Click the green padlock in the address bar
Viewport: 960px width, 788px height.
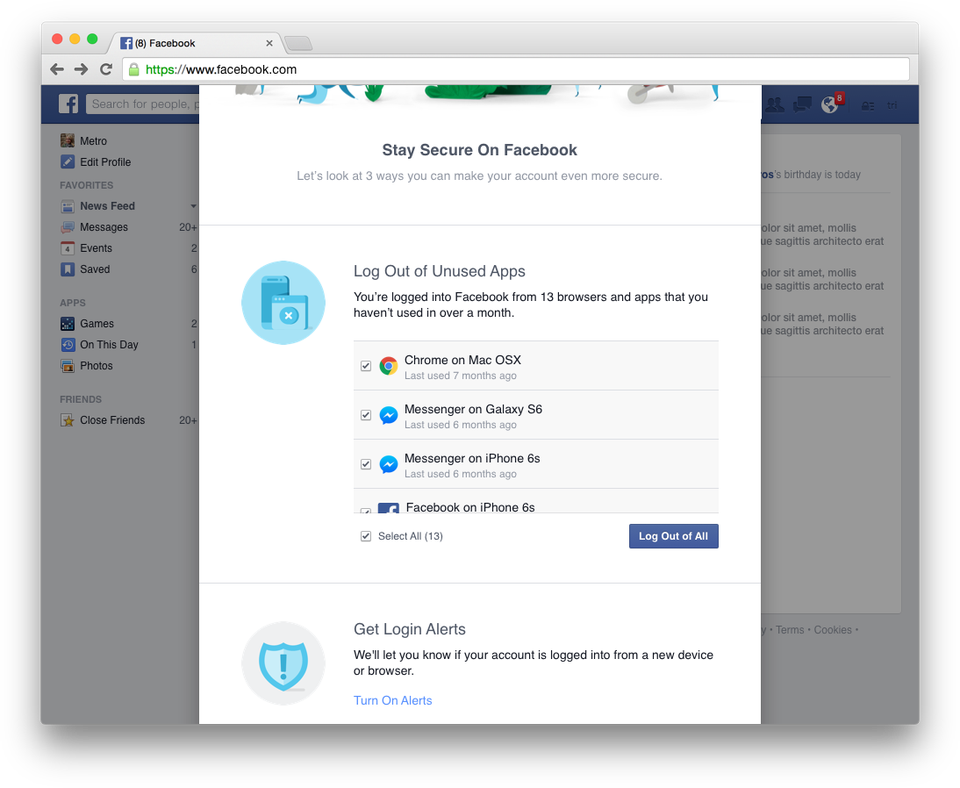[133, 70]
